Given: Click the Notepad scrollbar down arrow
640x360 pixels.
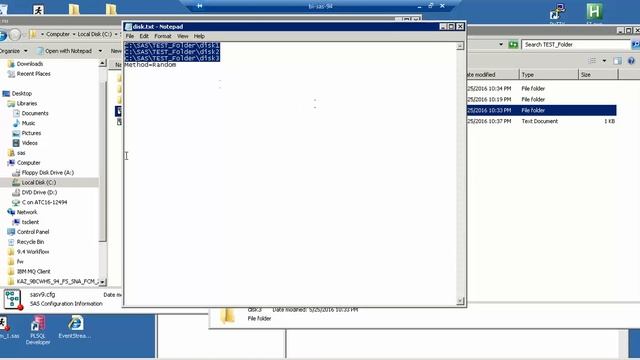Looking at the screenshot, I should [x=460, y=301].
